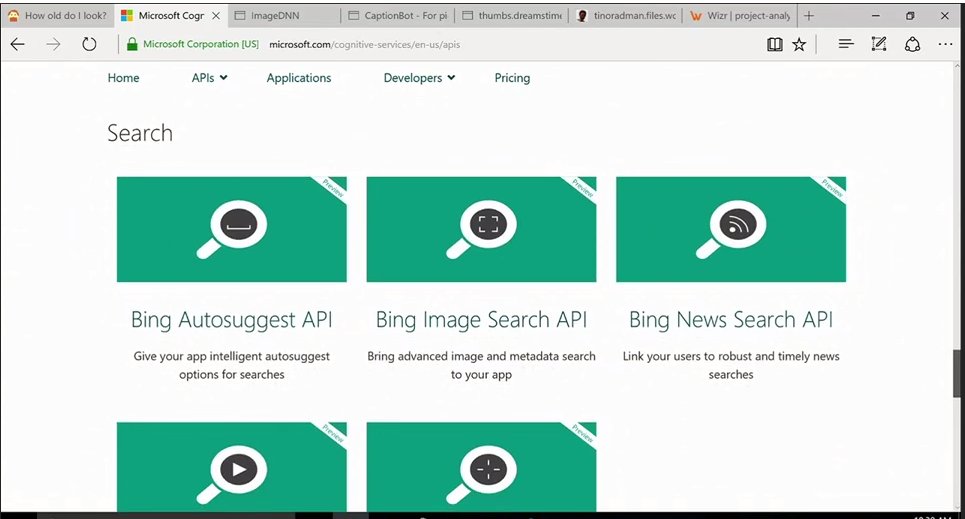Open the Pricing nav link
Image resolution: width=965 pixels, height=519 pixels.
[512, 78]
